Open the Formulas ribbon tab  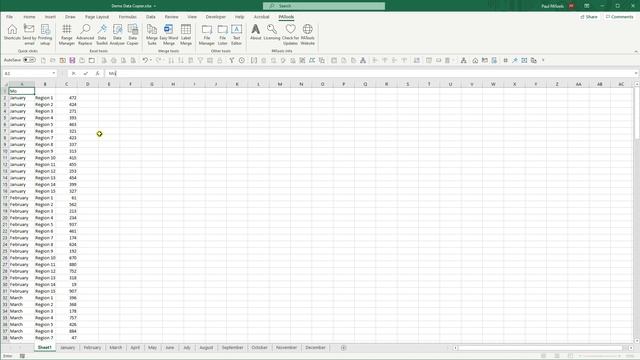[x=127, y=17]
